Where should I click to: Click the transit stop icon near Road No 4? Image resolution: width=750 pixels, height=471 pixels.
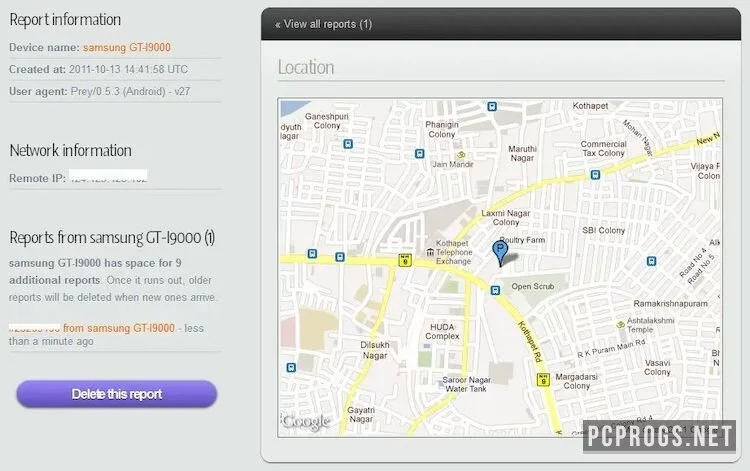pos(651,261)
